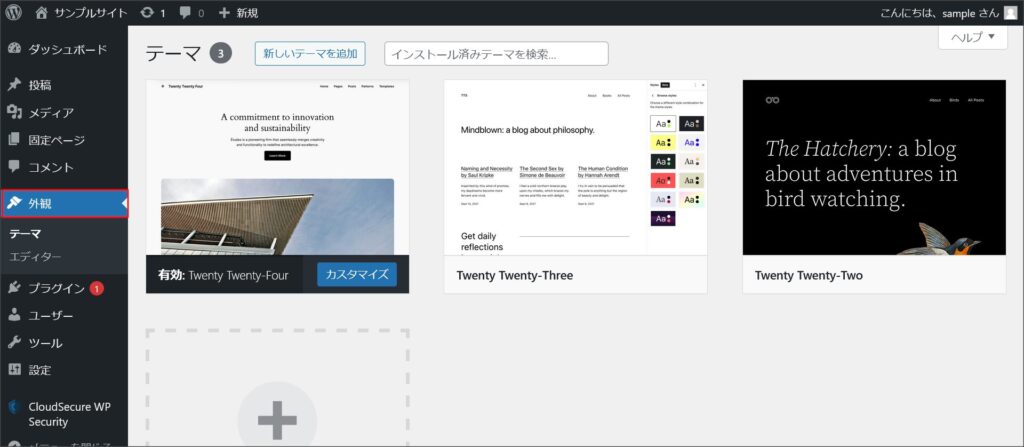Click the ユーザー person icon
Screen dimensions: 1024x447
point(14,316)
